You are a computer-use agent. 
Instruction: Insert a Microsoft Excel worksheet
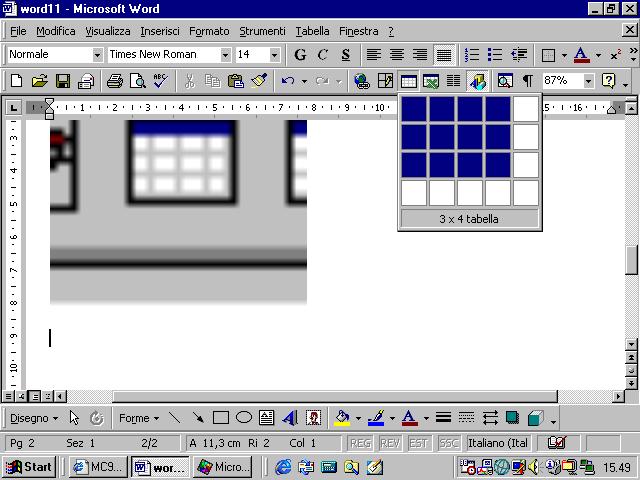tap(431, 81)
